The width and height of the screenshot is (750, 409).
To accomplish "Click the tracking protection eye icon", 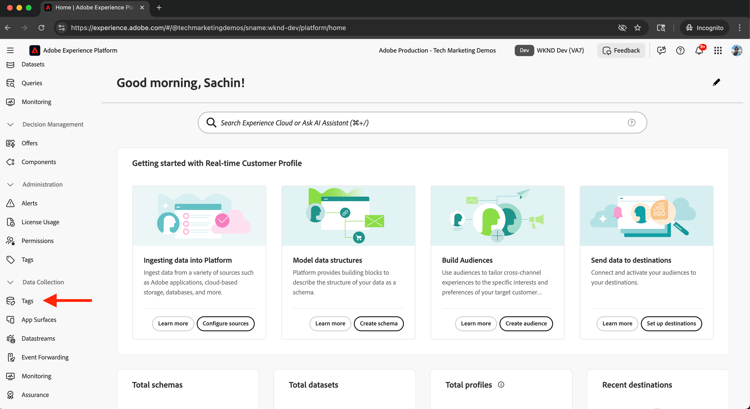I will coord(622,28).
